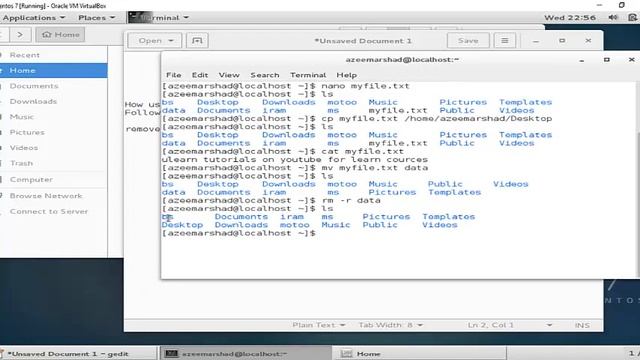The image size is (640, 360).
Task: Click the volume icon in top panel
Action: pyautogui.click(x=613, y=18)
